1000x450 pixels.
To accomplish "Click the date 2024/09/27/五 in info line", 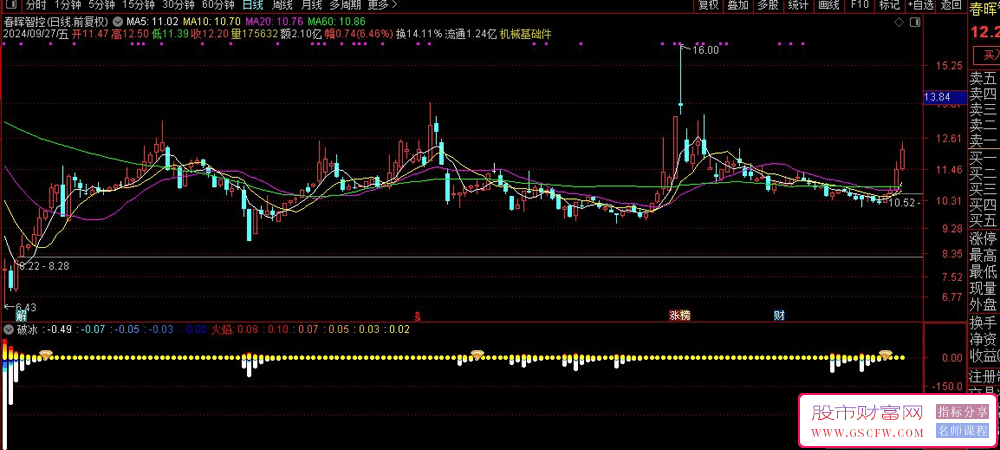I will (x=36, y=34).
